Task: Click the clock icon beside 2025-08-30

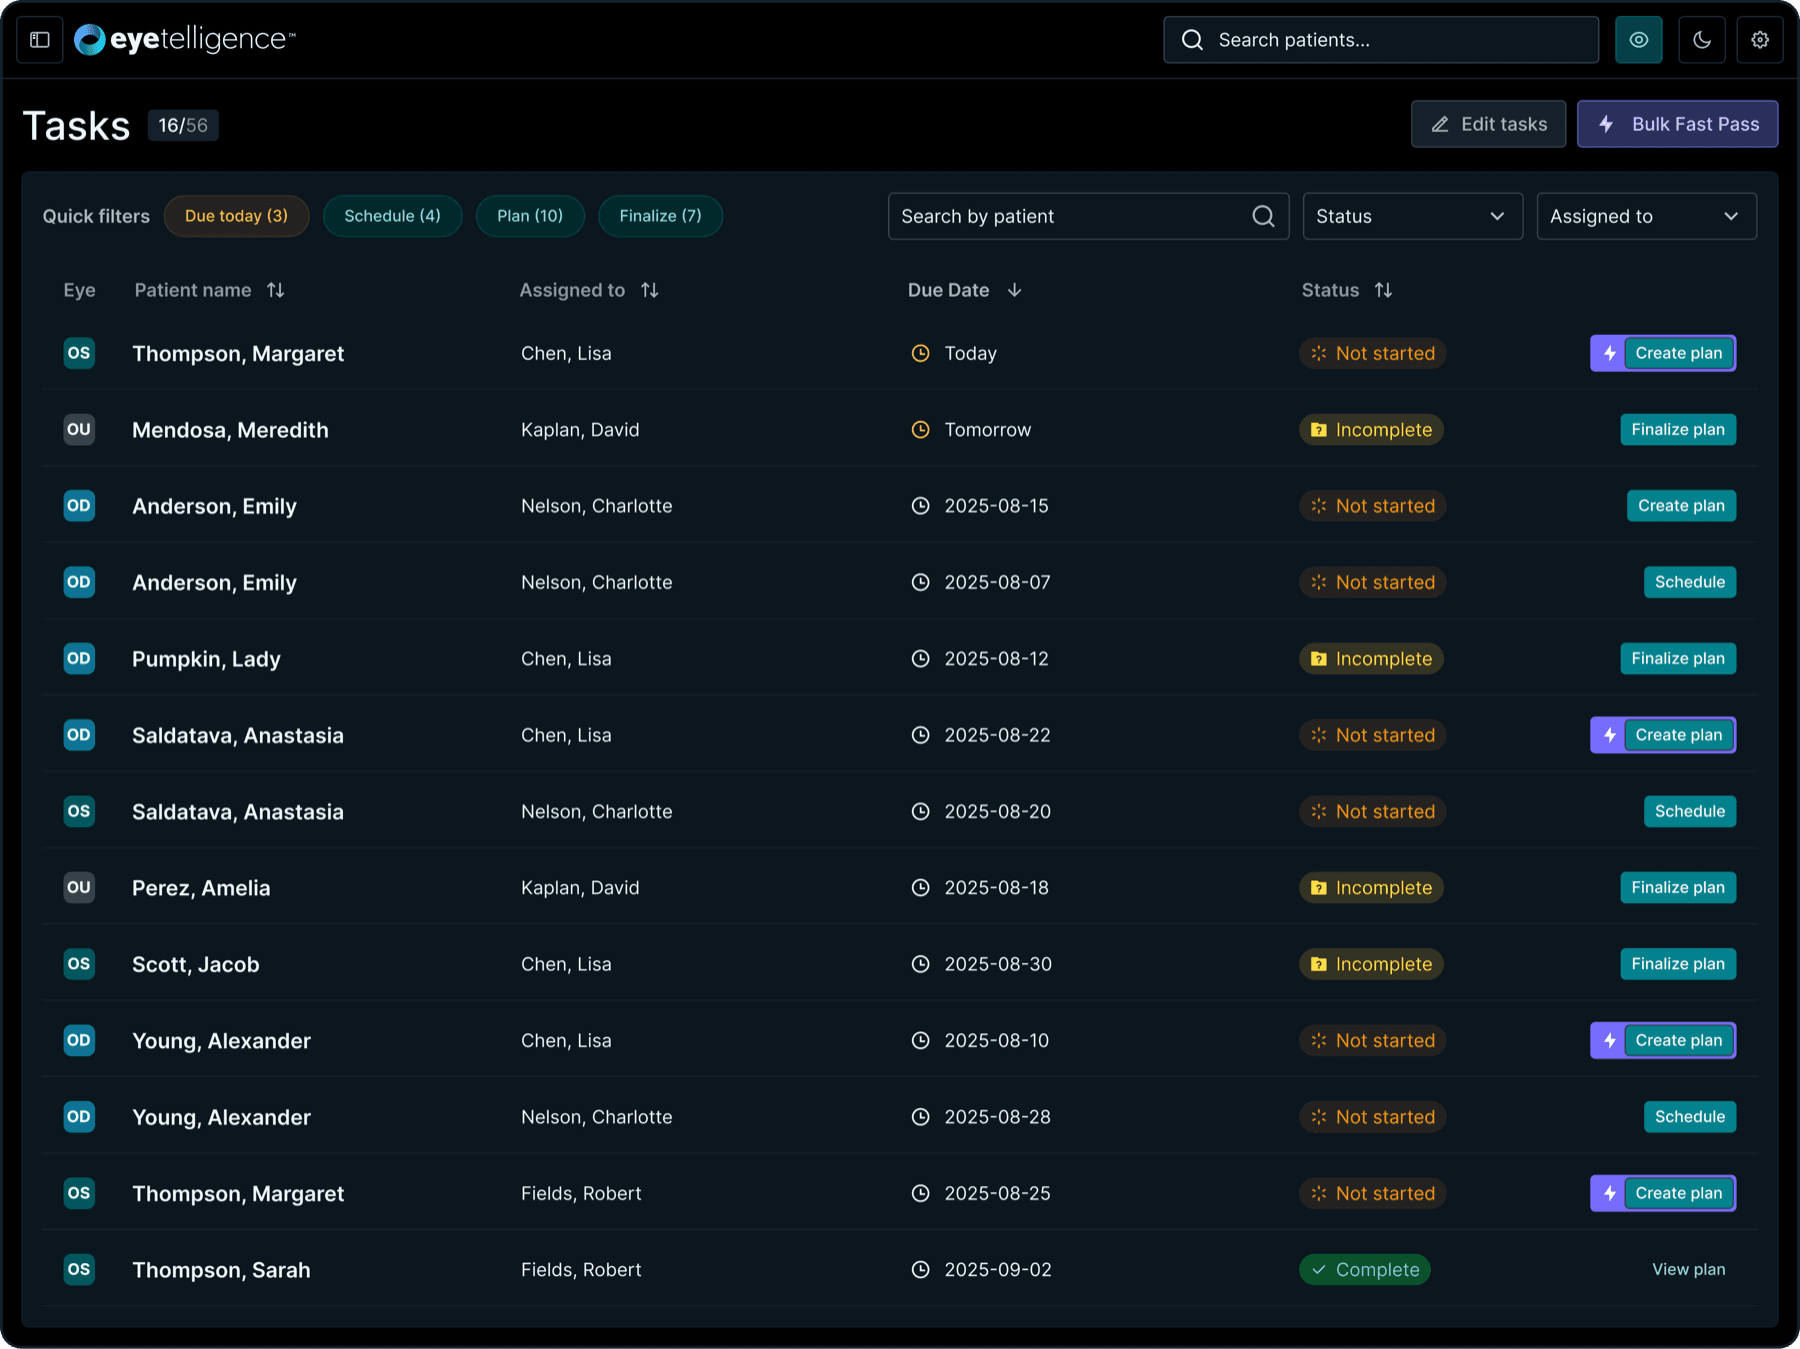Action: (920, 964)
